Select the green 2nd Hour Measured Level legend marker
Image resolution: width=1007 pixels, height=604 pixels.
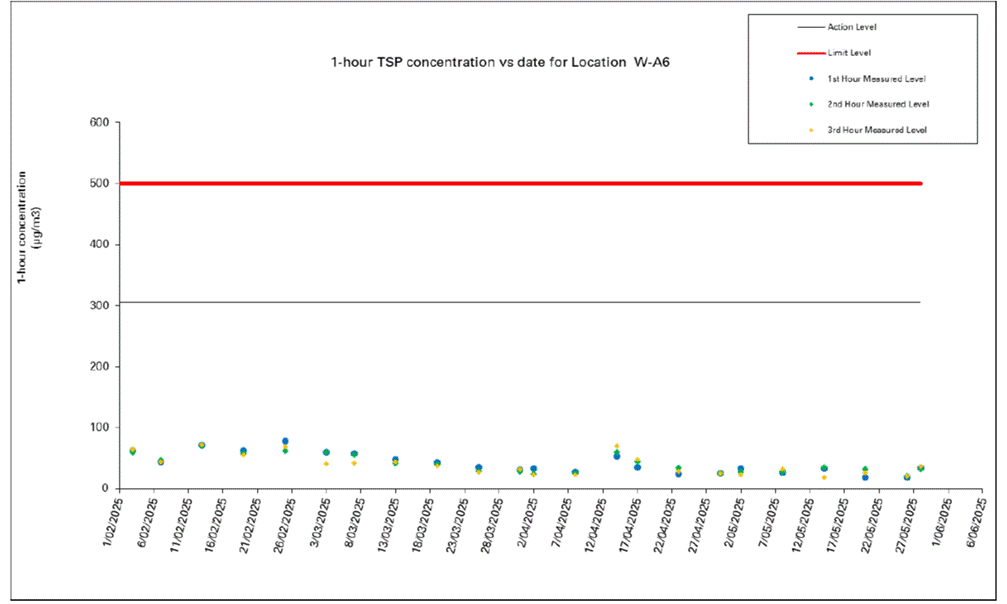click(x=811, y=104)
